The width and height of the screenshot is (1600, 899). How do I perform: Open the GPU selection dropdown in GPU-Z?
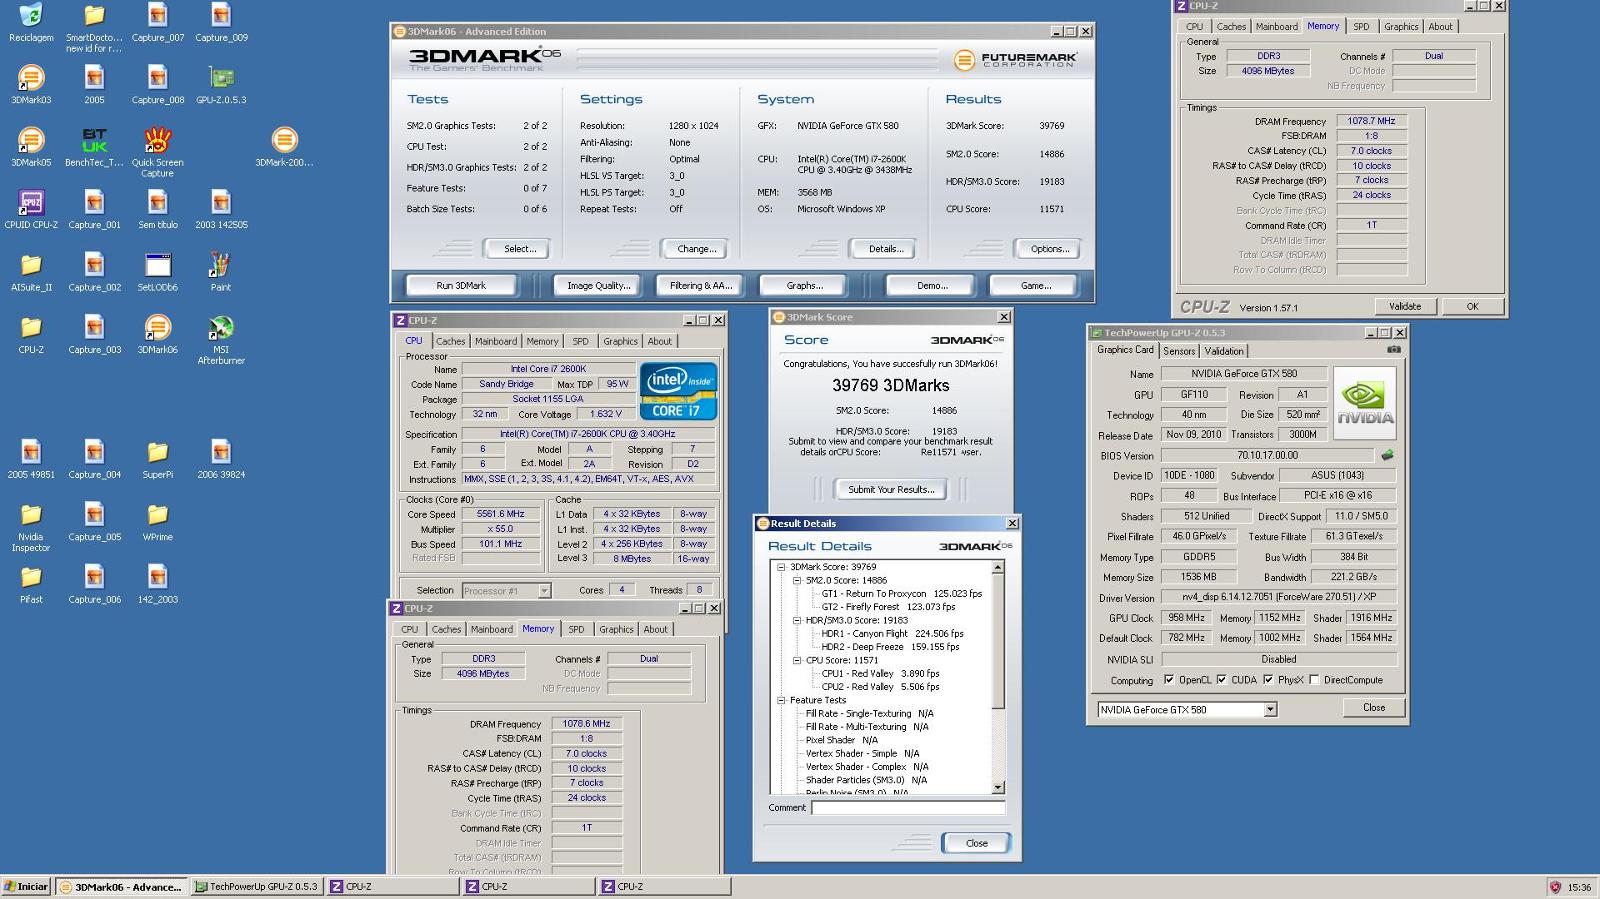click(1270, 710)
